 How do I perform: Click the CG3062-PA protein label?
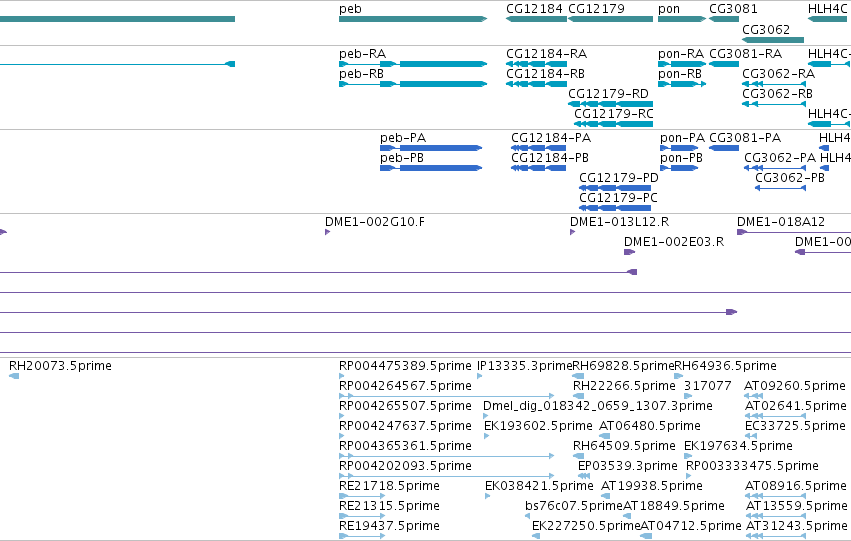780,158
